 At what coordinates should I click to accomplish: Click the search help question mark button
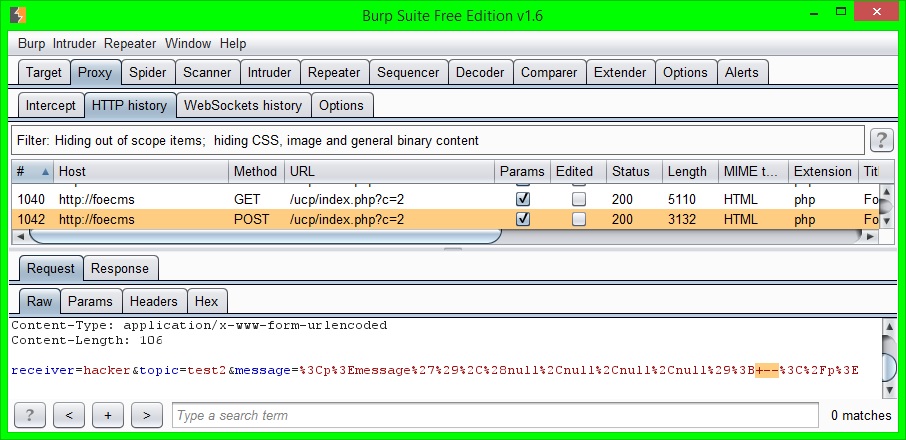point(30,415)
